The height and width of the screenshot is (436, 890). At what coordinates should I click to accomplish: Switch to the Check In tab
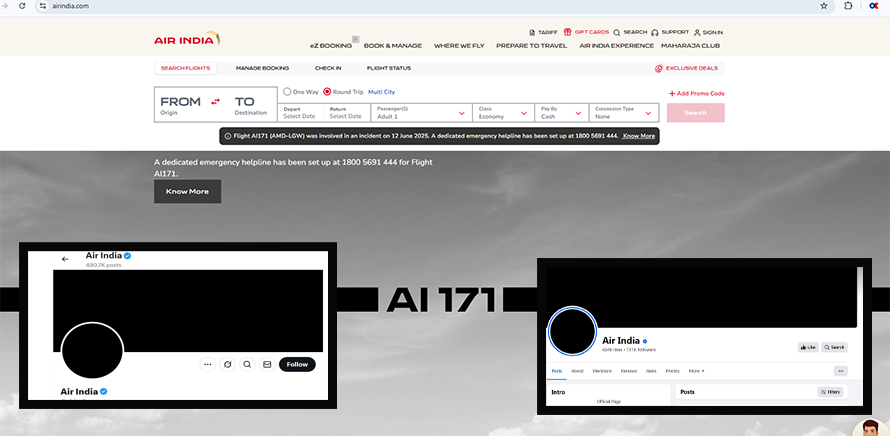328,68
